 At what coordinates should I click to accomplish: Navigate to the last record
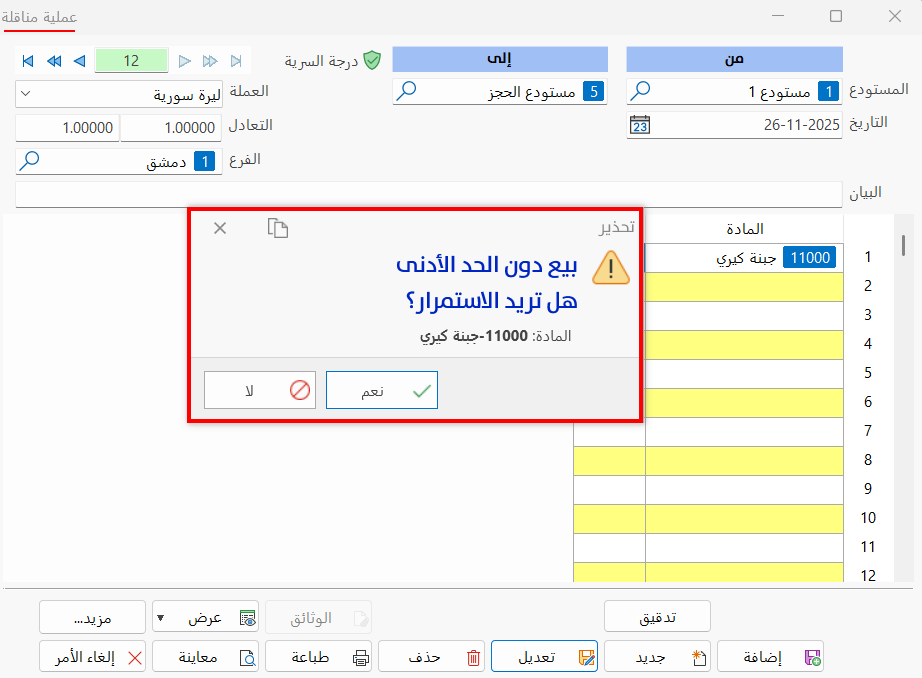(x=236, y=60)
